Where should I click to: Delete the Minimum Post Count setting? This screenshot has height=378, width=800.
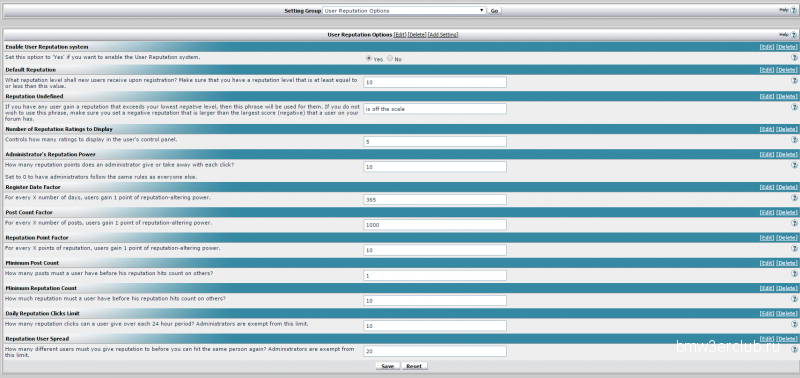(786, 263)
